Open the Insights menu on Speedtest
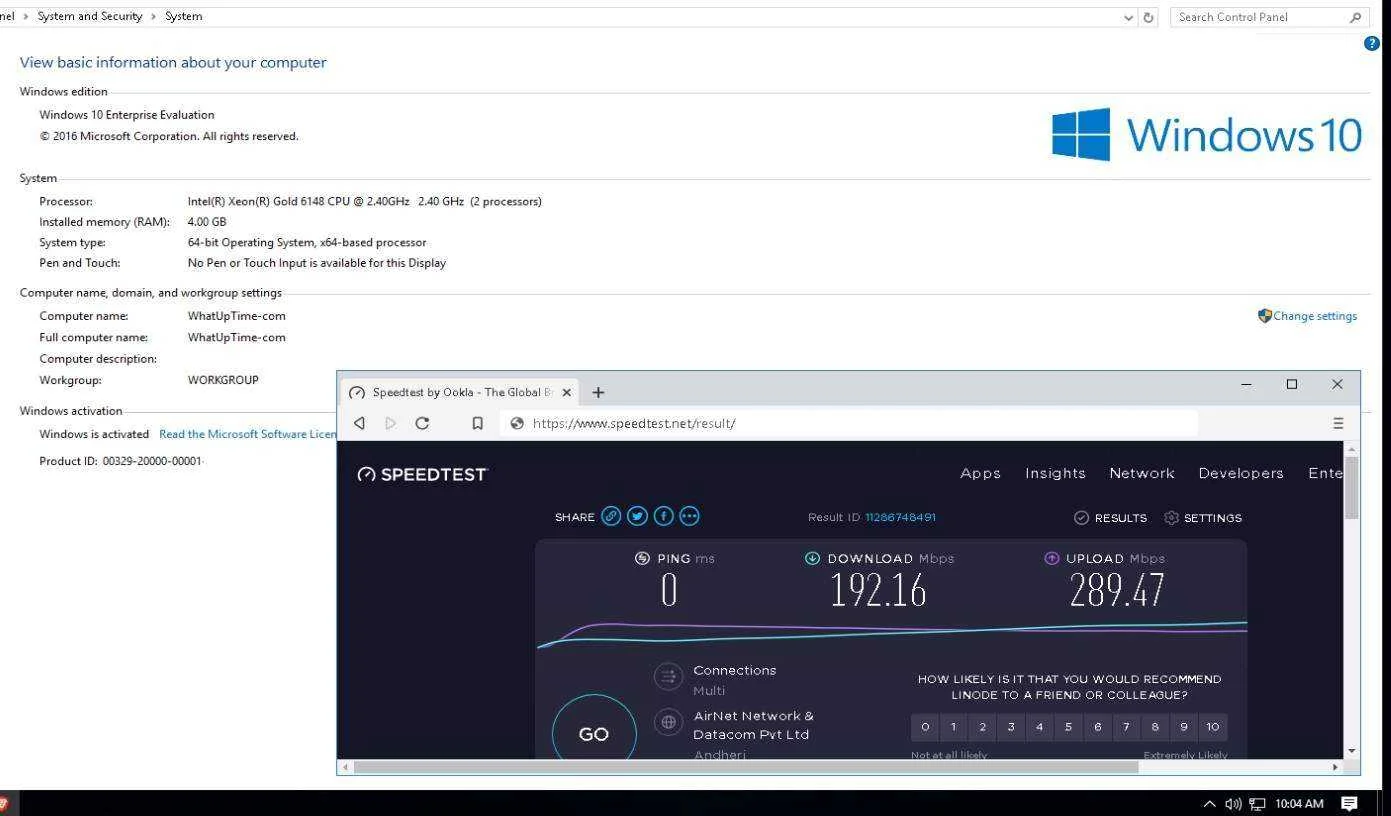 pos(1055,473)
